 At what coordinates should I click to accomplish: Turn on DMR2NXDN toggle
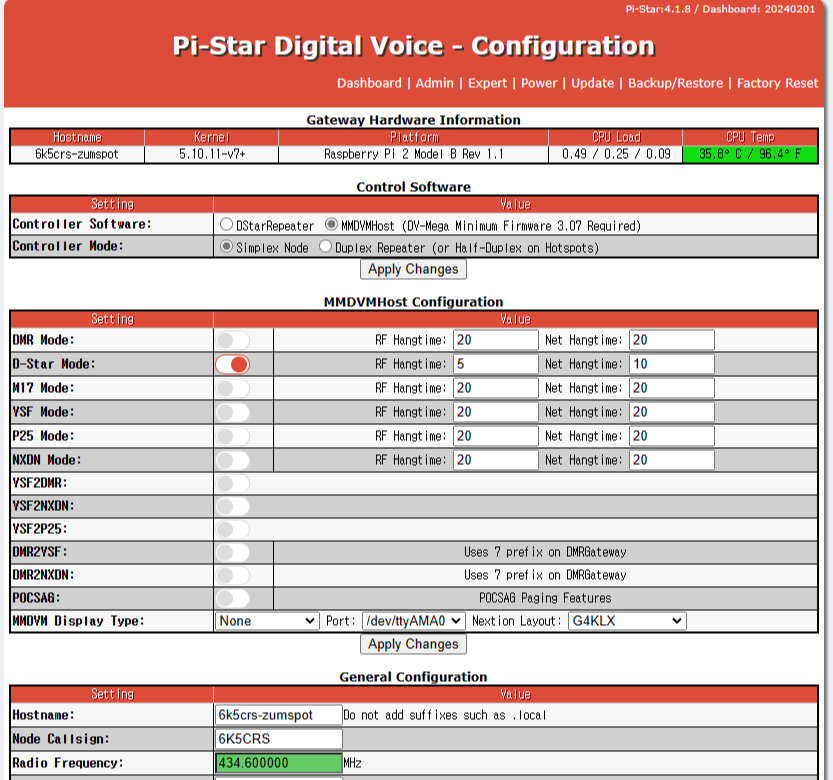coord(233,575)
